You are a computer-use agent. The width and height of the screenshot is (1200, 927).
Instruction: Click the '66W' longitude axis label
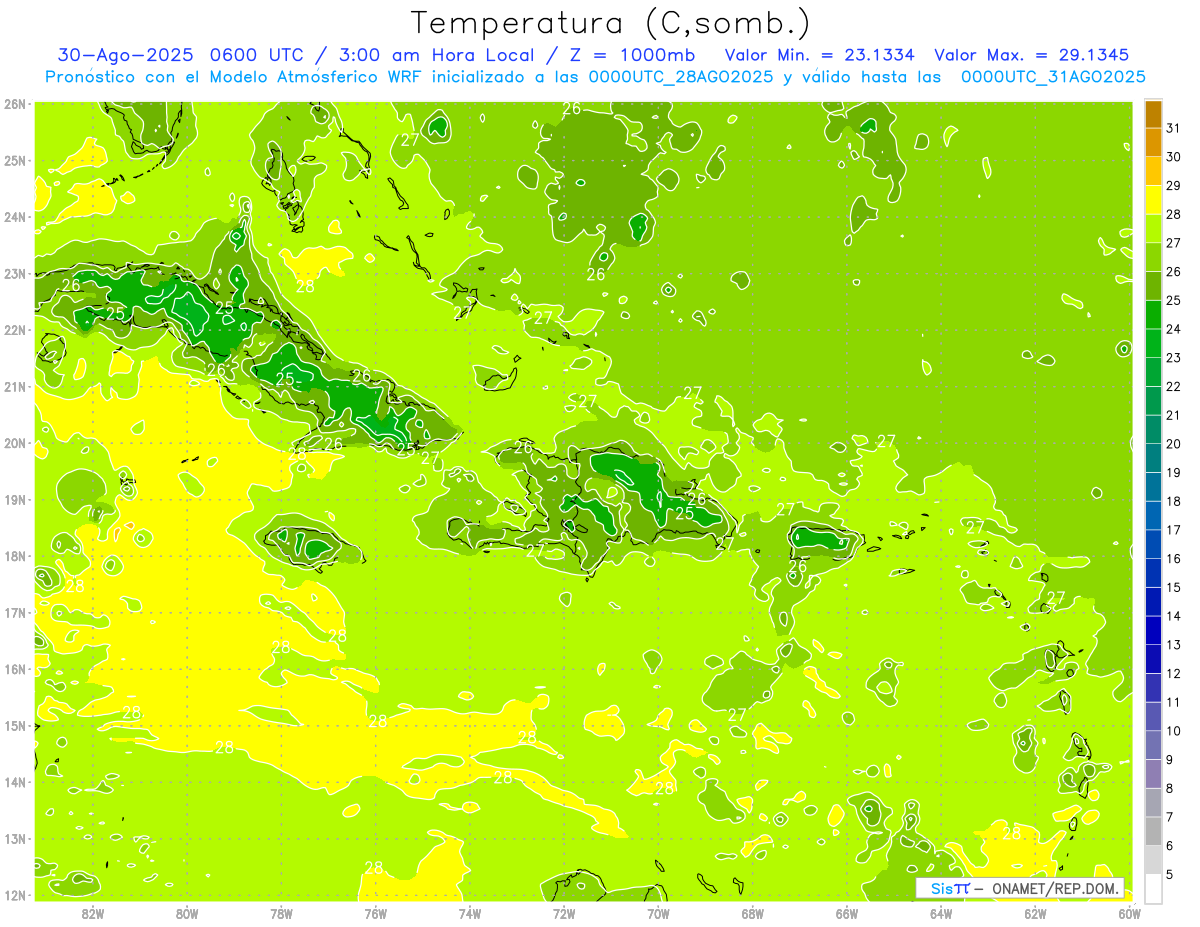pos(847,913)
